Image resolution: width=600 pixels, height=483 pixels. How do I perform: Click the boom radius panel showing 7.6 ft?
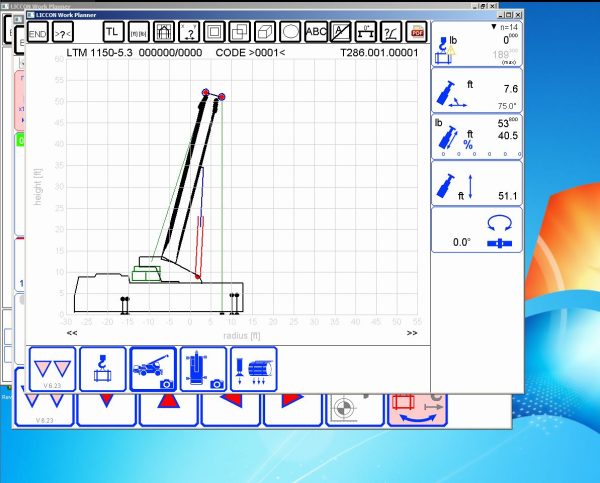point(477,91)
